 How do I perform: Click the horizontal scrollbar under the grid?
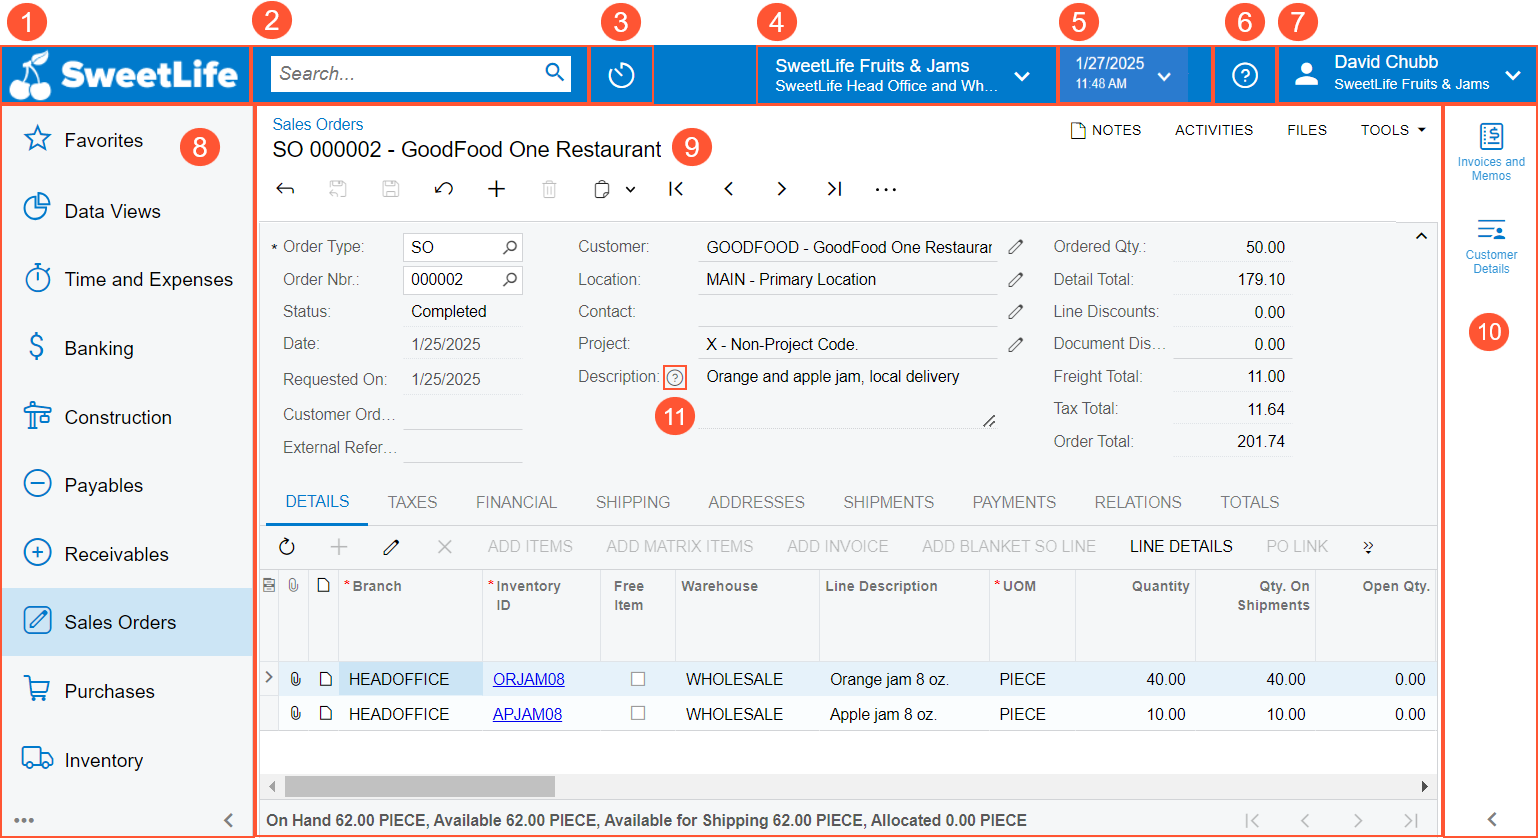(x=420, y=786)
